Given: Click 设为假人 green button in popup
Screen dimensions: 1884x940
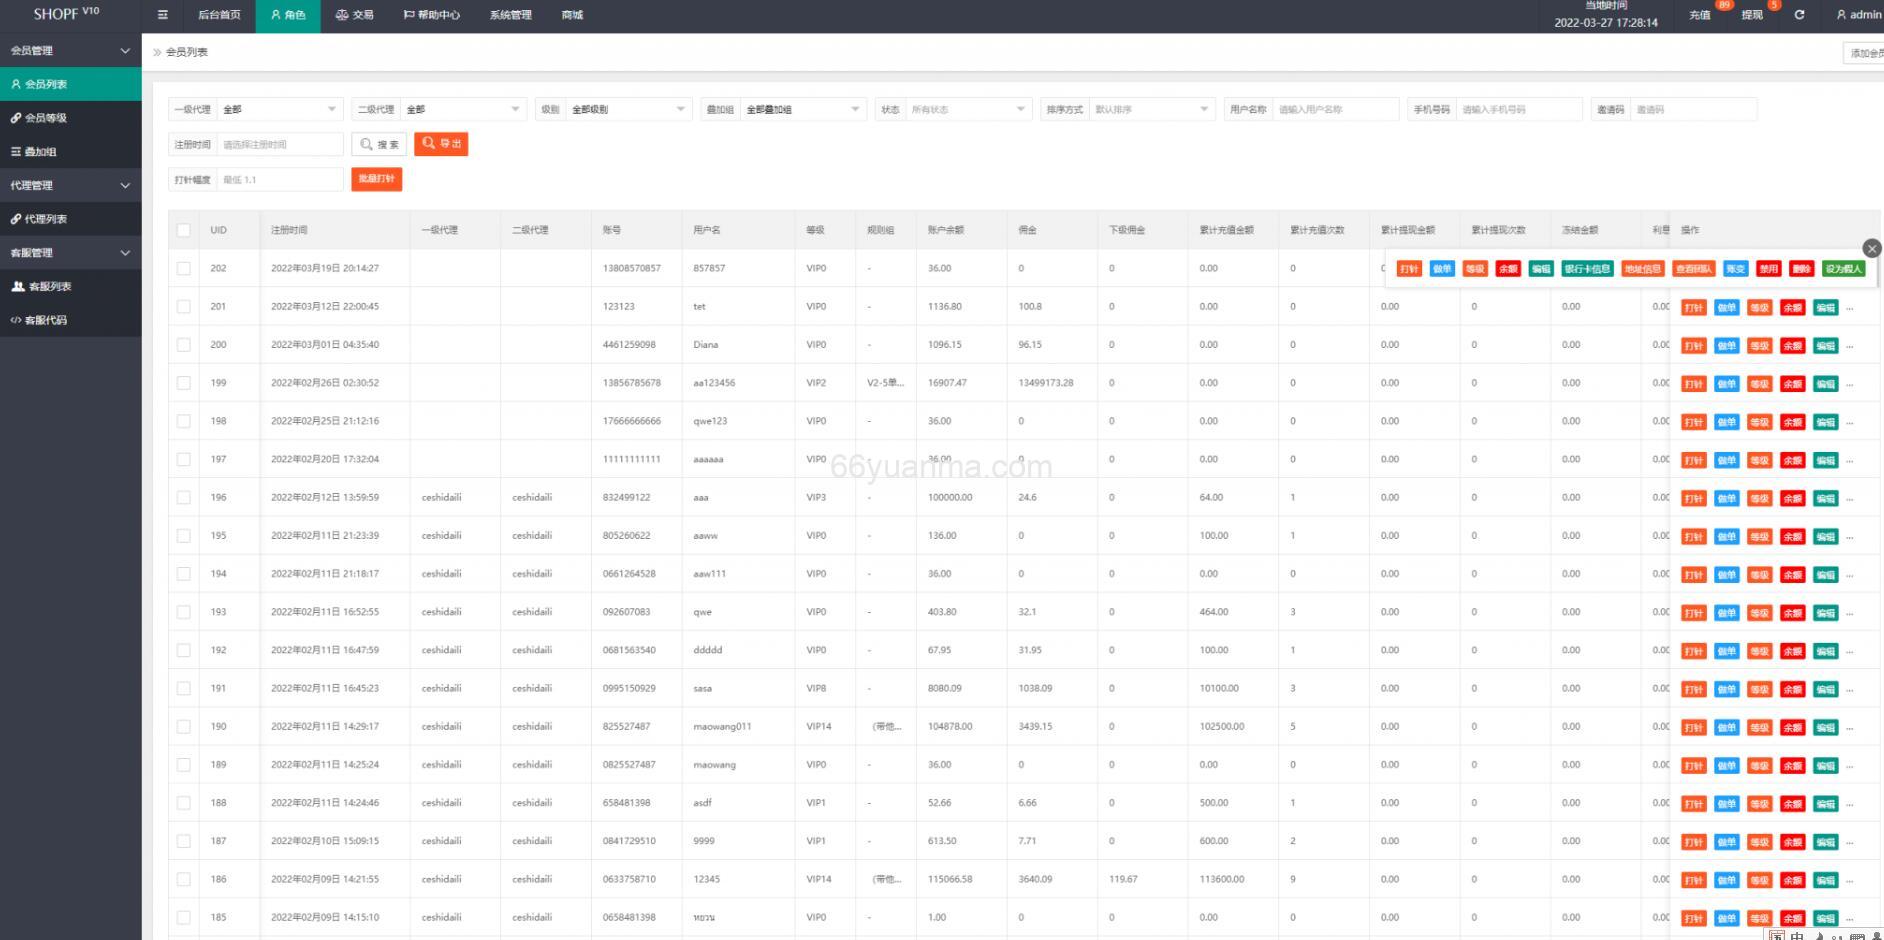Looking at the screenshot, I should [1843, 269].
